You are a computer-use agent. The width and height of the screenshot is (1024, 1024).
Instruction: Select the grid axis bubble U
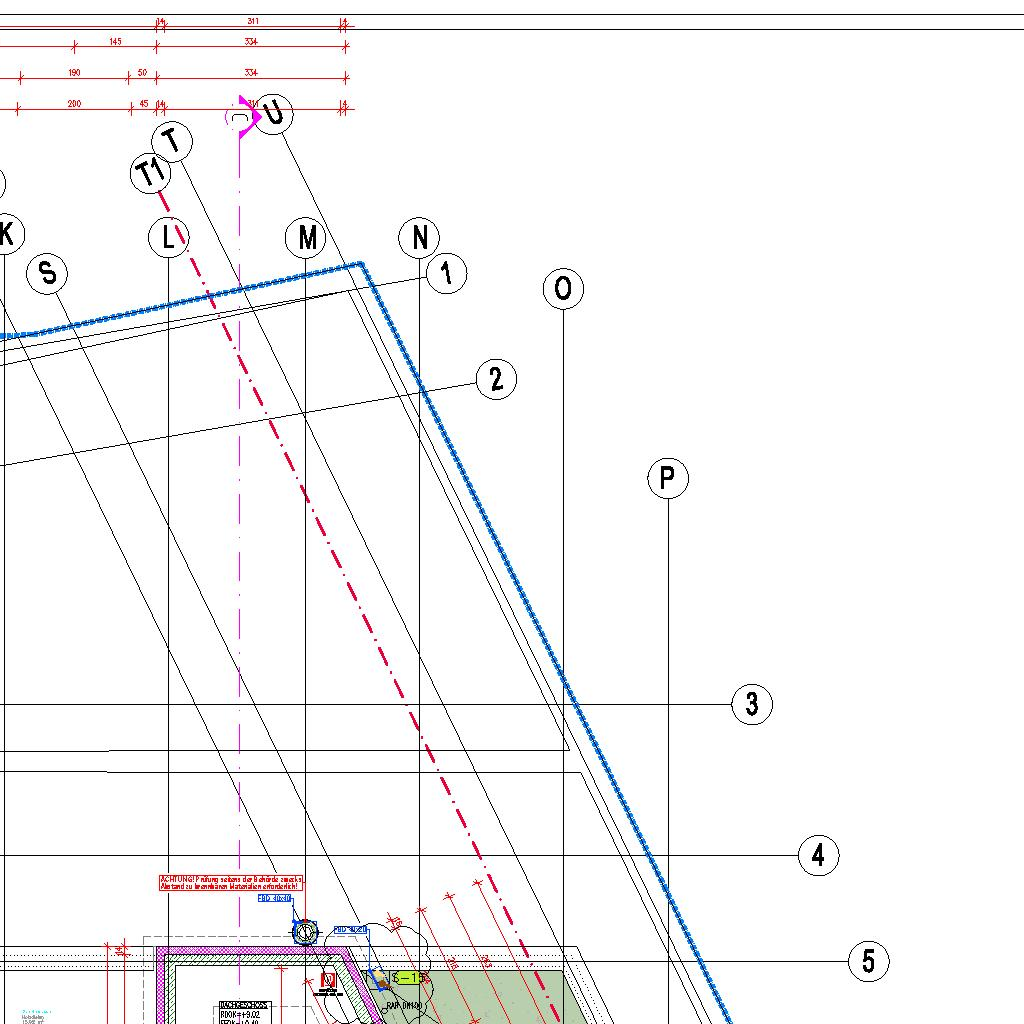[x=275, y=114]
